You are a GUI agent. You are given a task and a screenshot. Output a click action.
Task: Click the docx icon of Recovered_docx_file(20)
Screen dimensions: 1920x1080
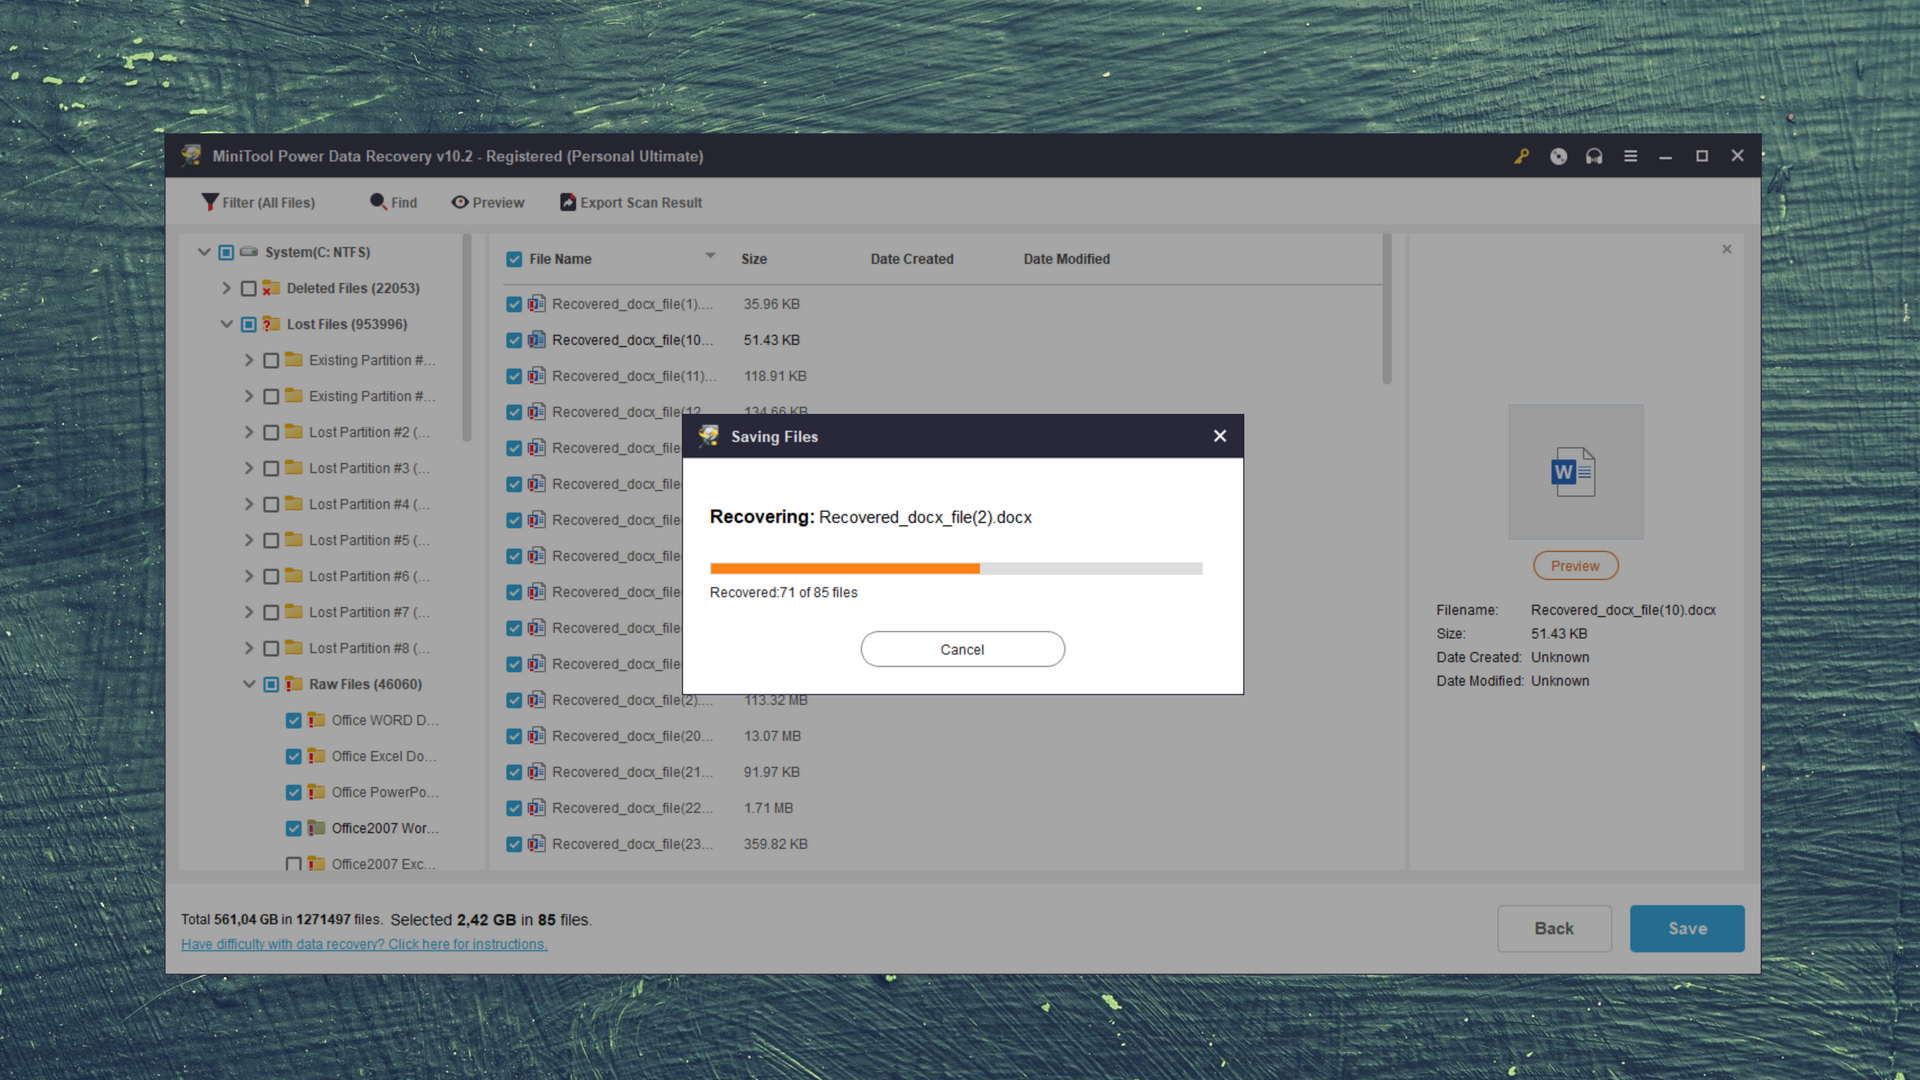[537, 736]
